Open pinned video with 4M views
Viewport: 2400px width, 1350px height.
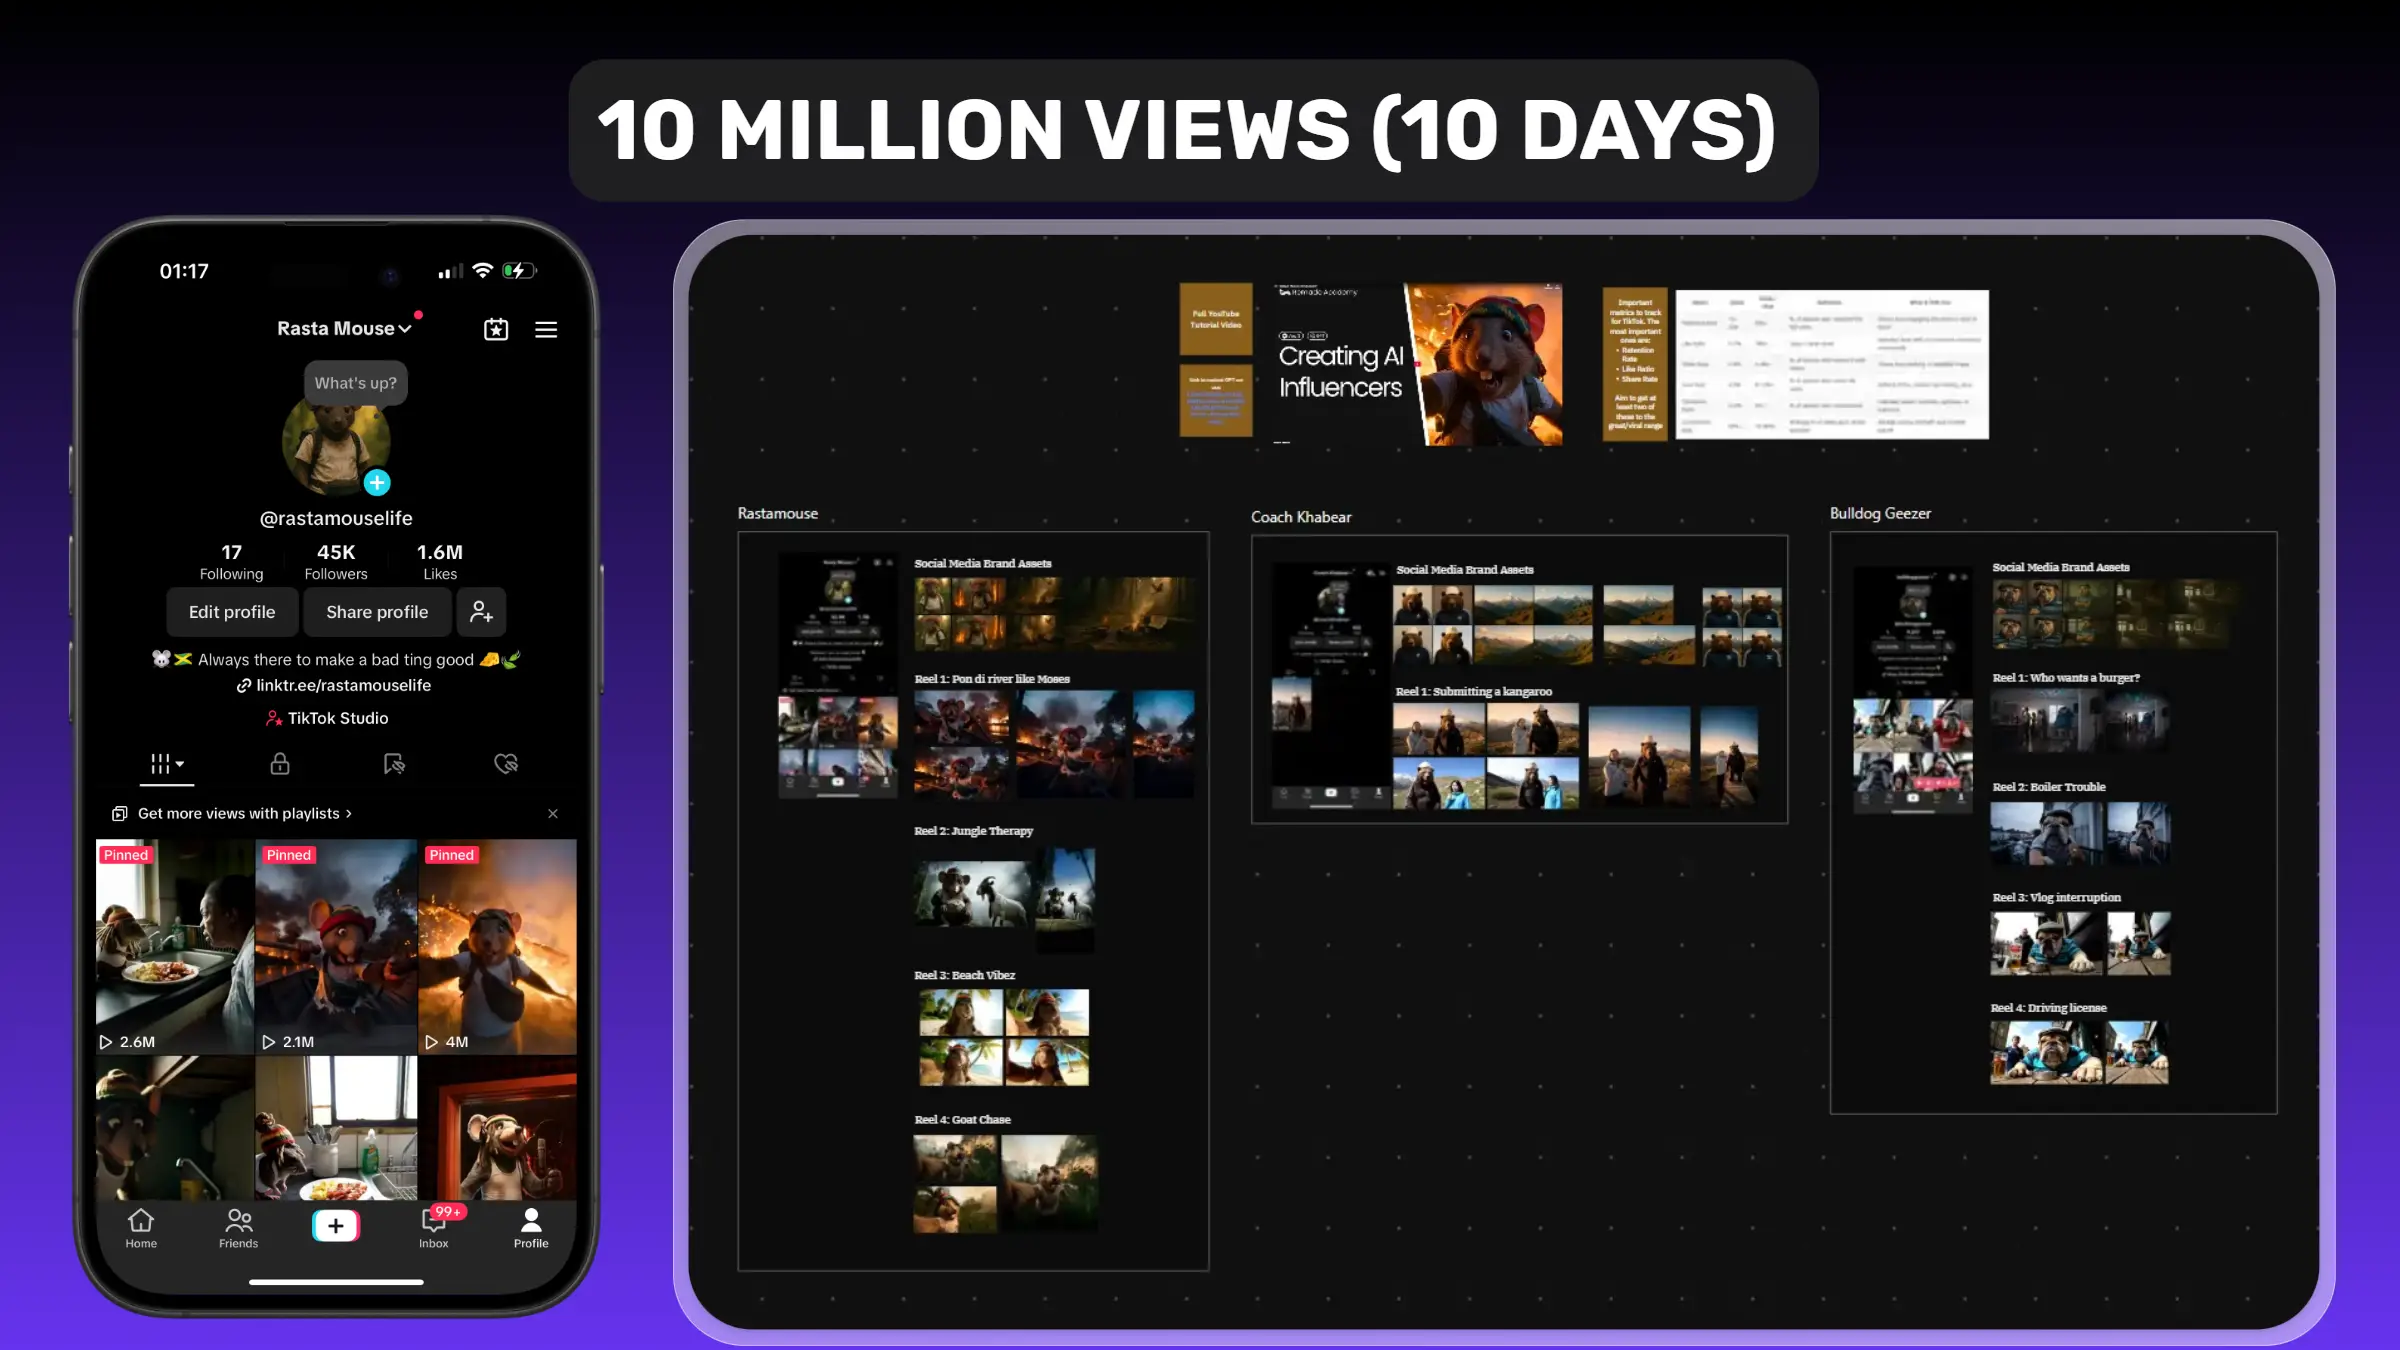click(498, 946)
